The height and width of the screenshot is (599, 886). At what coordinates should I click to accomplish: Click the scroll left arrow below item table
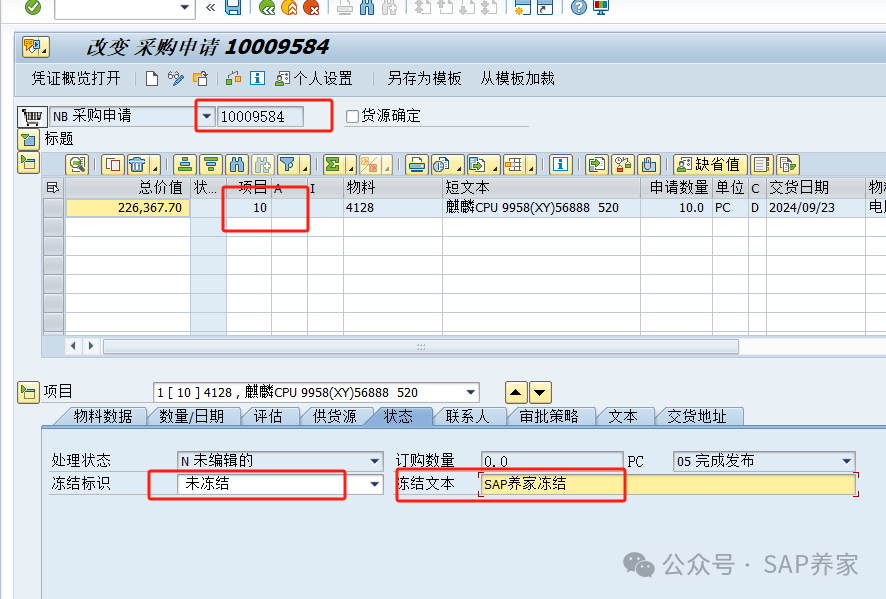coord(73,346)
